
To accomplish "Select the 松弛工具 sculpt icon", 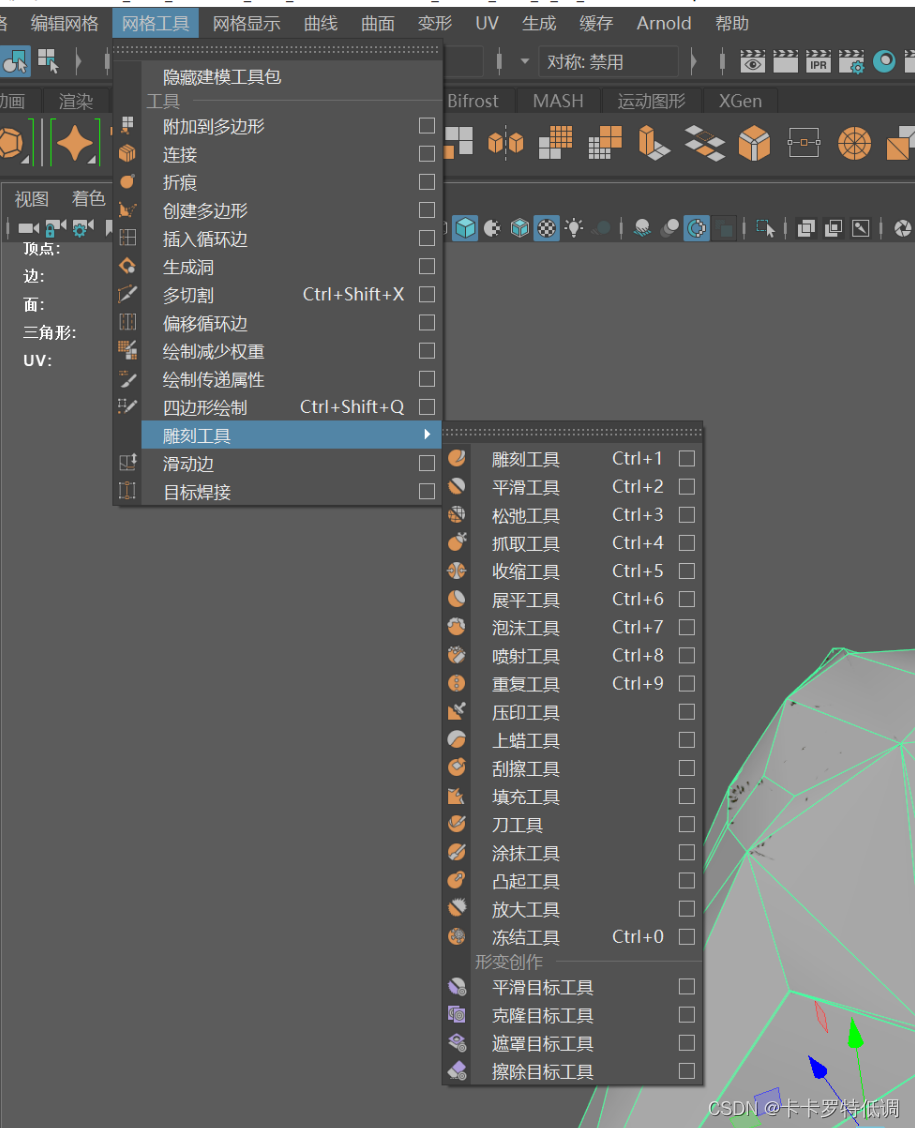I will 457,514.
